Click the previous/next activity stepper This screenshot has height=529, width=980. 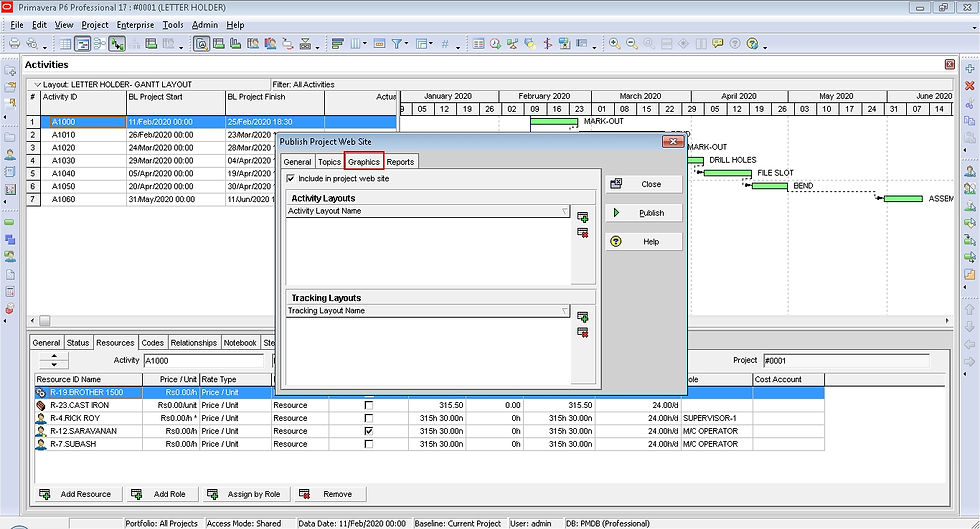(54, 360)
